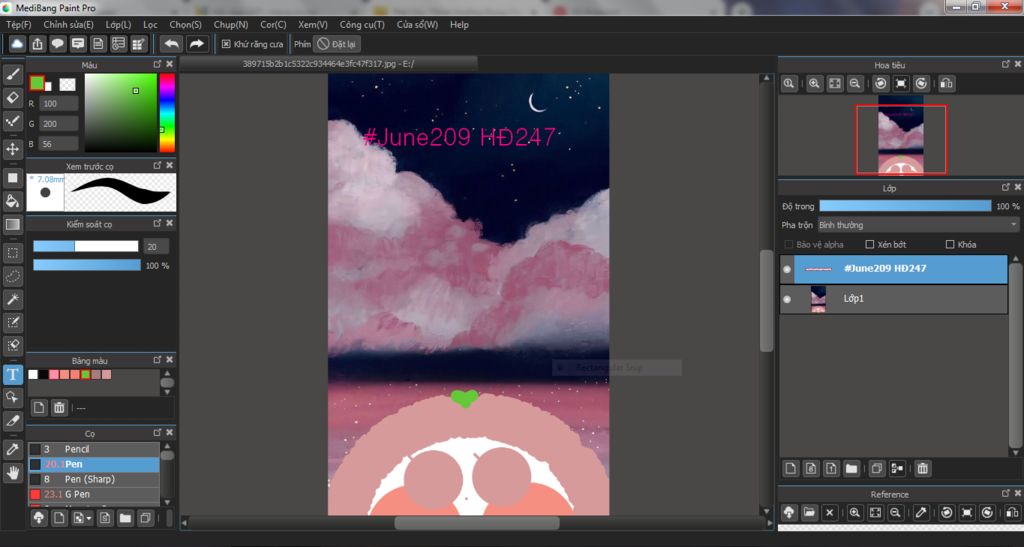Click the R value input field

coord(59,103)
